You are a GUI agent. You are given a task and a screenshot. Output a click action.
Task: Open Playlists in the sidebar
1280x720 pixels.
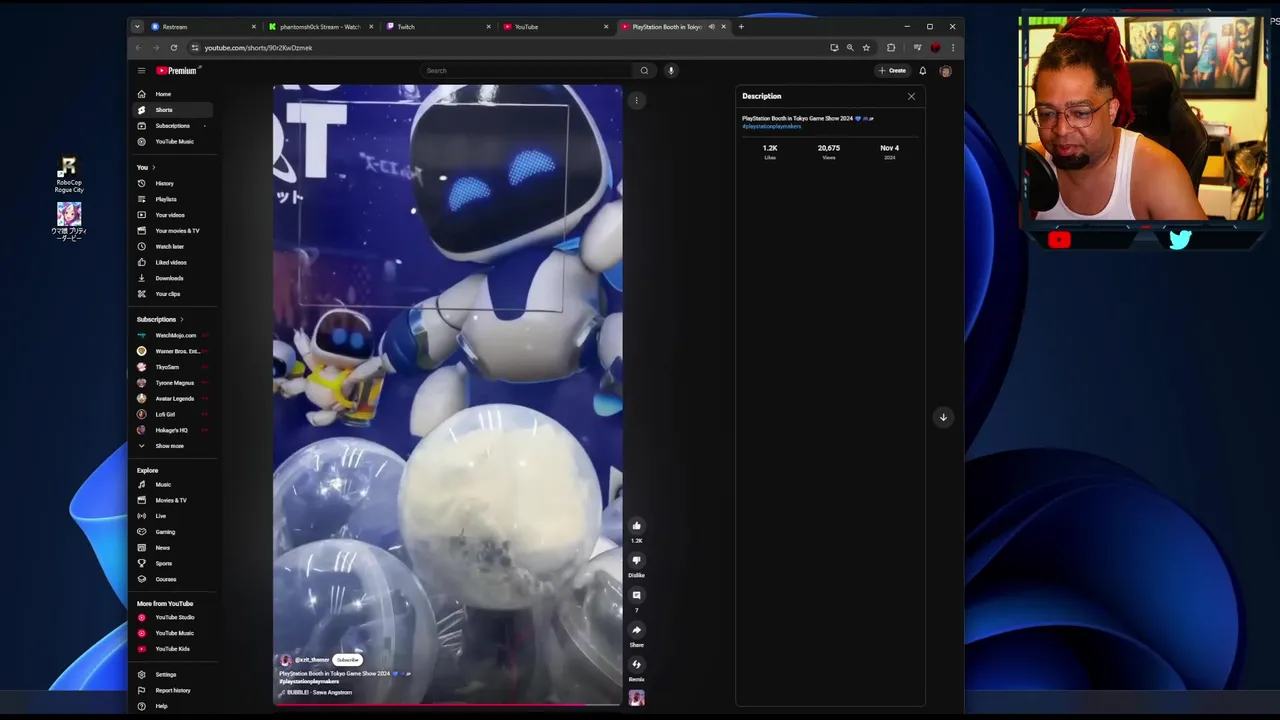(171, 199)
